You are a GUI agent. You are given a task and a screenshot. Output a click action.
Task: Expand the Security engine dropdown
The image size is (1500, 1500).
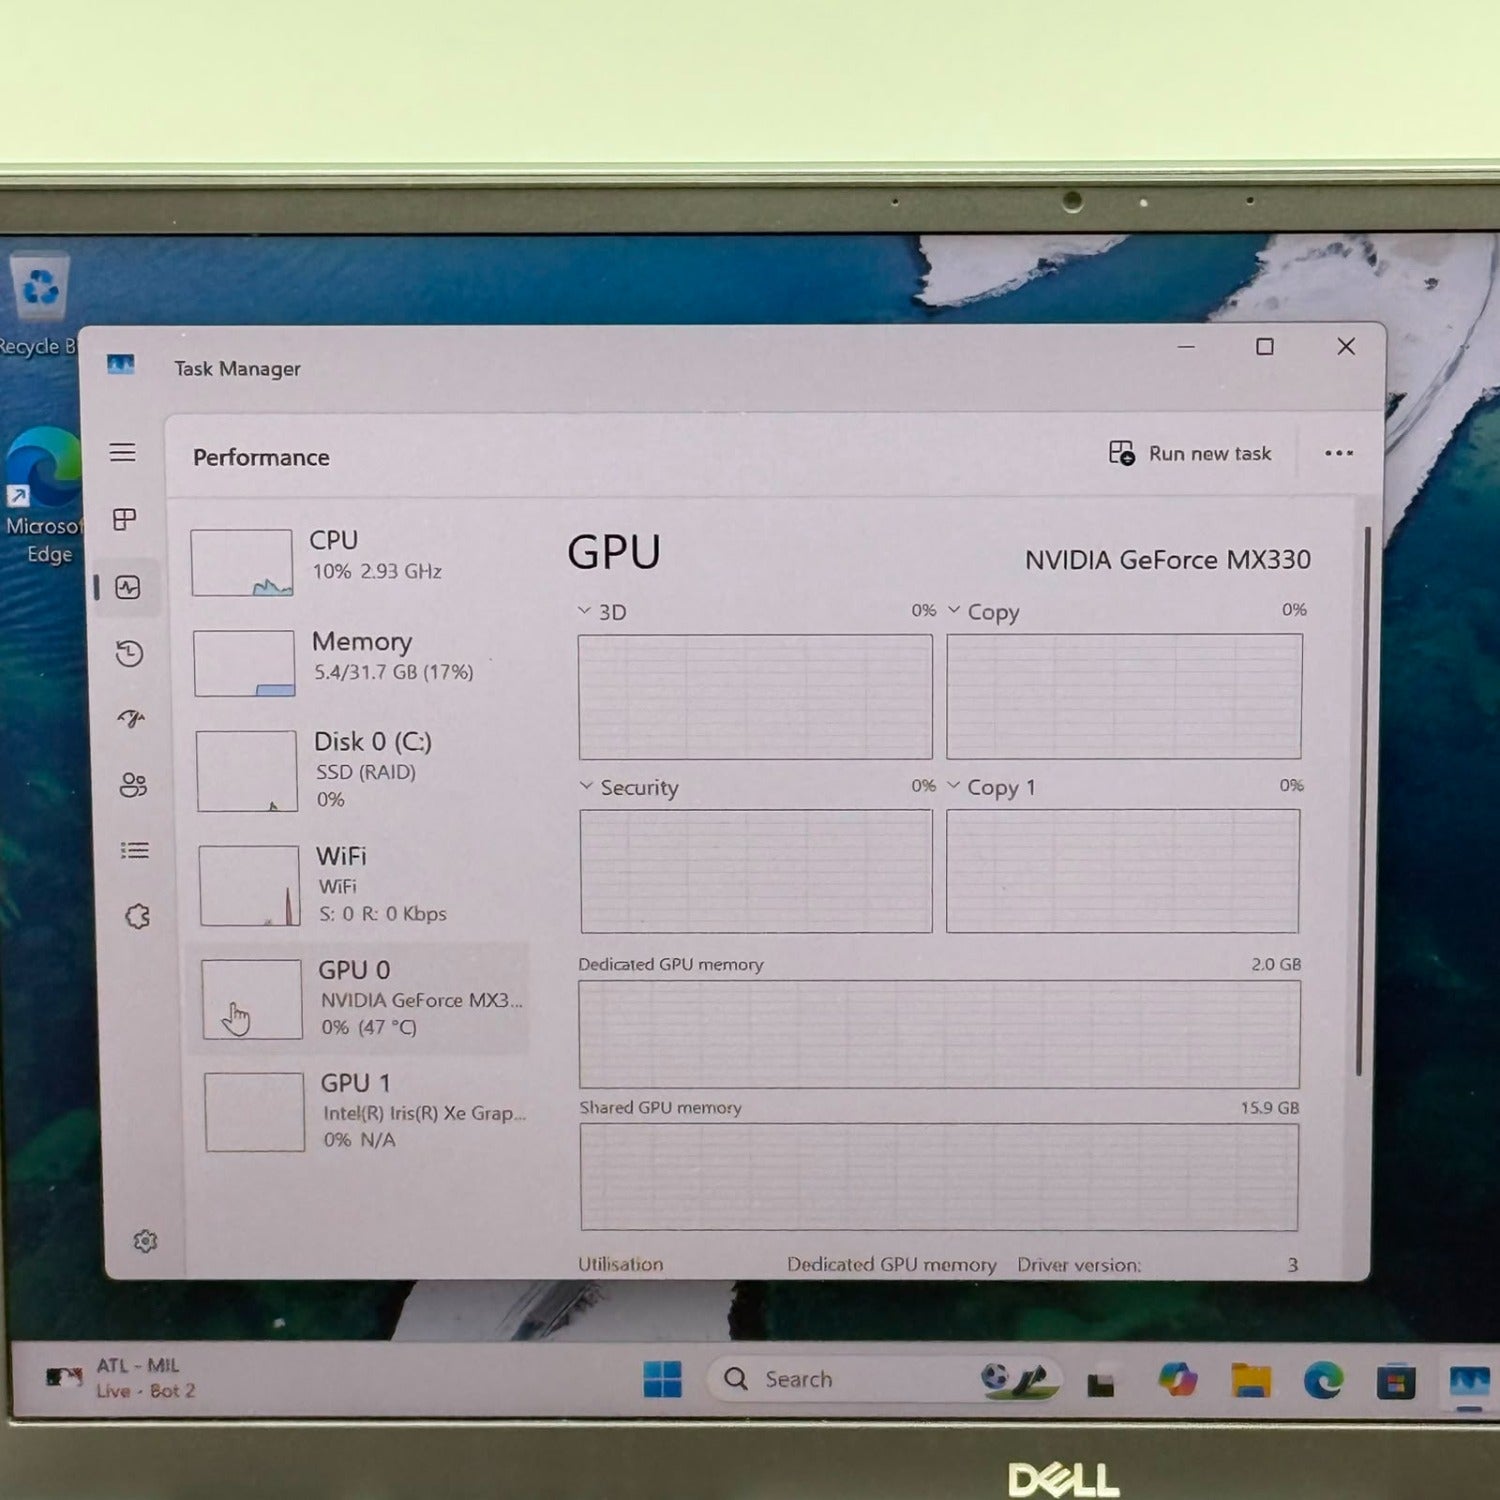(629, 787)
